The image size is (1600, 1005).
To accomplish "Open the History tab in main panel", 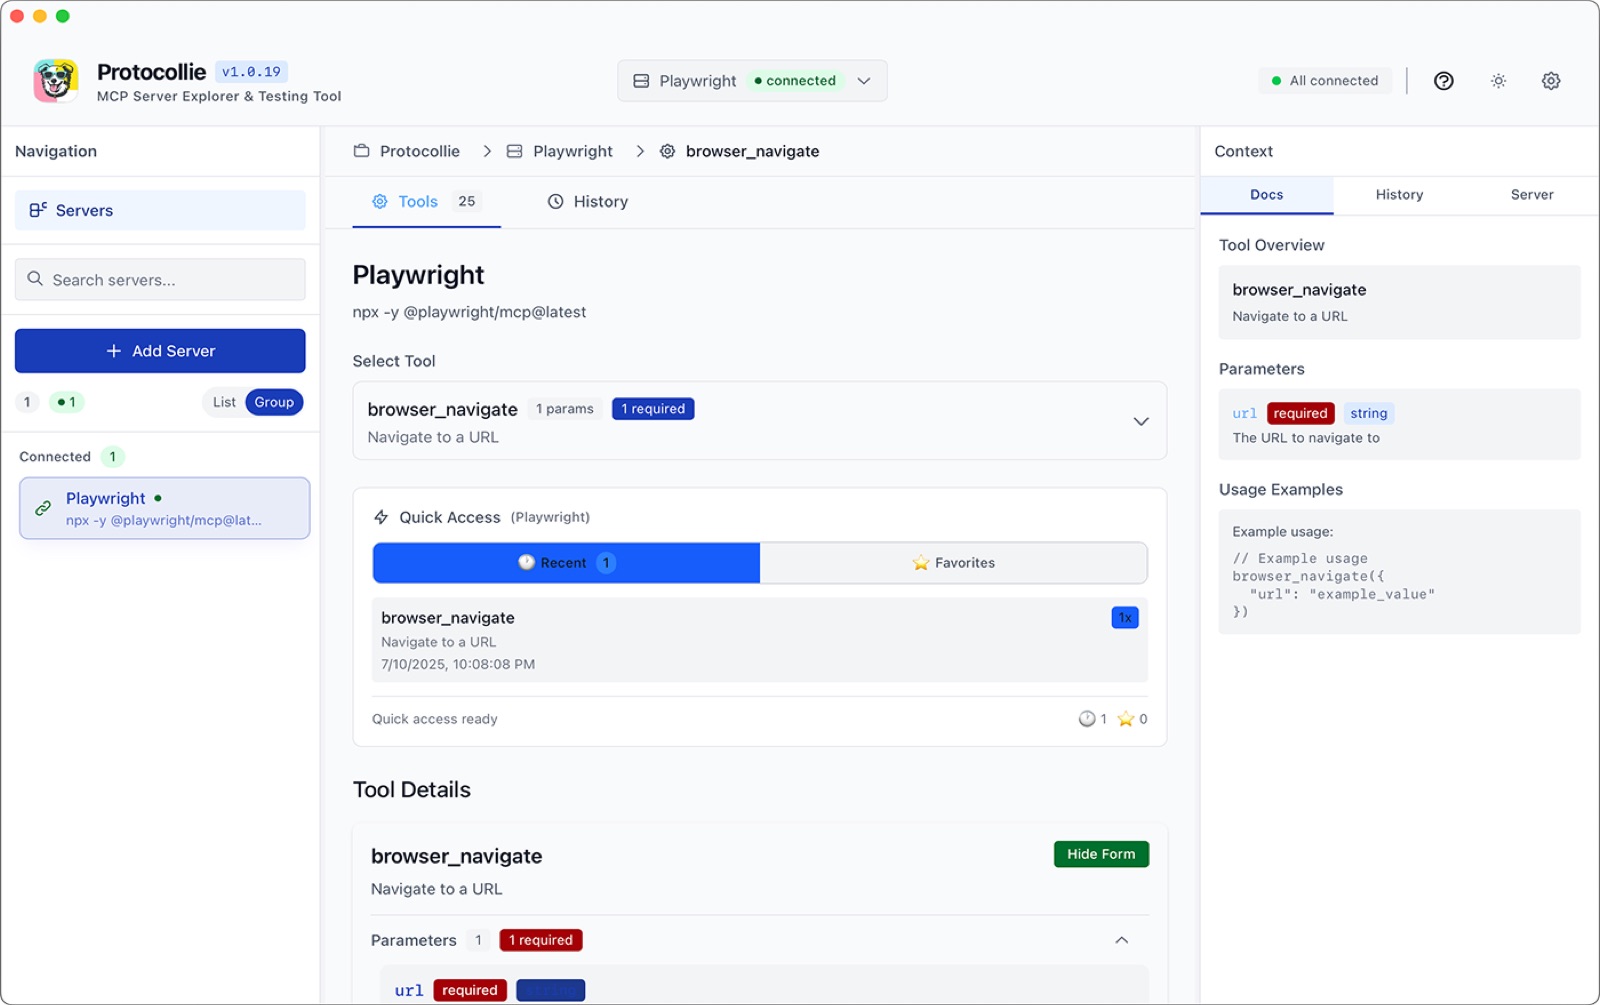I will click(x=588, y=202).
